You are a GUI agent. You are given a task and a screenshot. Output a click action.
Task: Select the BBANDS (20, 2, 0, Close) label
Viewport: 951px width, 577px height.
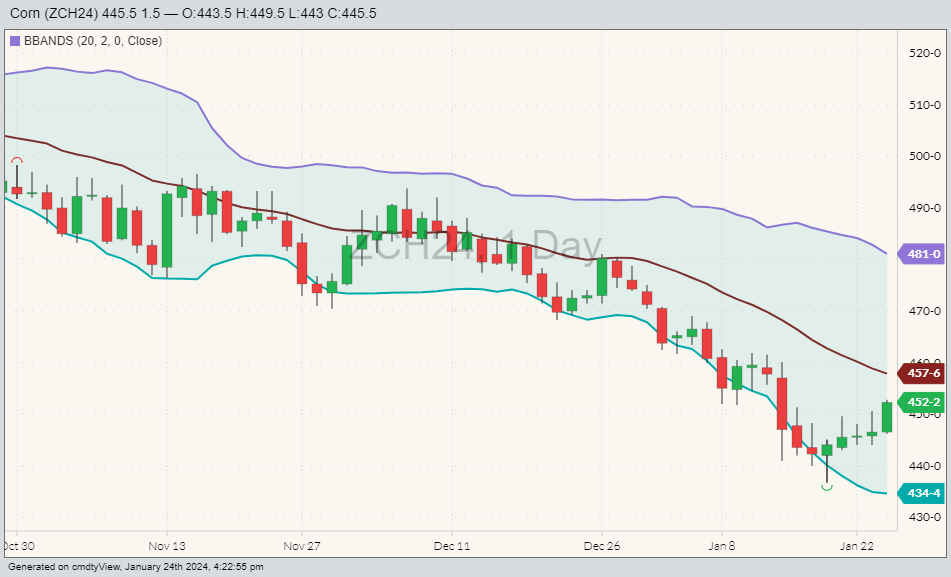pos(93,41)
